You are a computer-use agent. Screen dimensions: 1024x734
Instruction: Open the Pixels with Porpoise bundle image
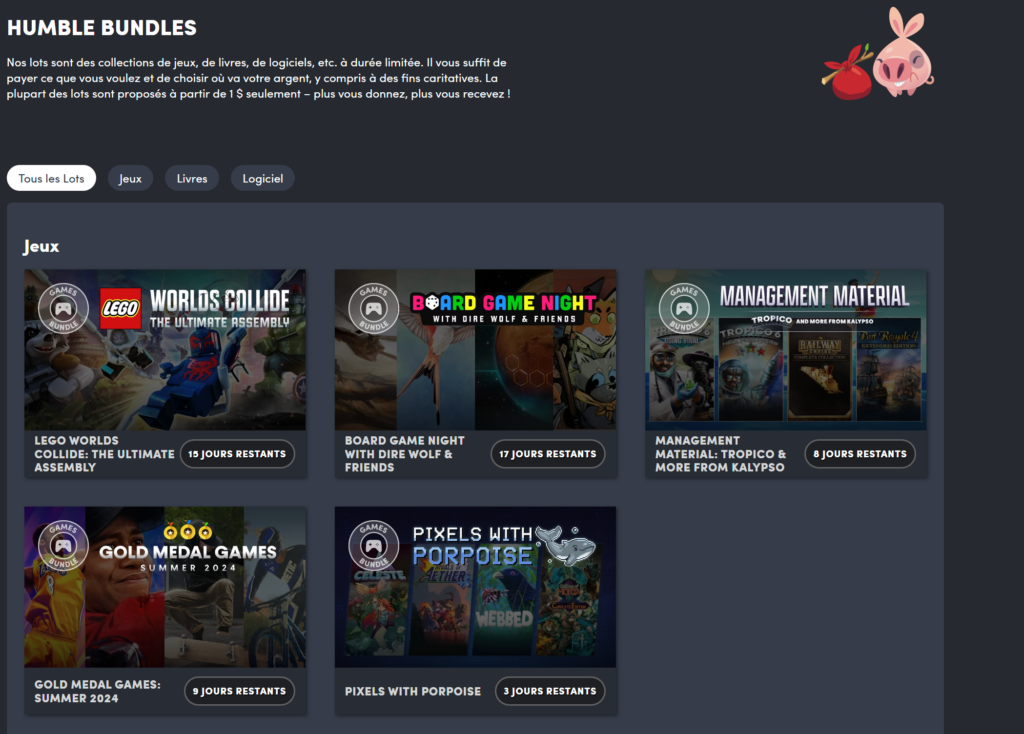(475, 587)
